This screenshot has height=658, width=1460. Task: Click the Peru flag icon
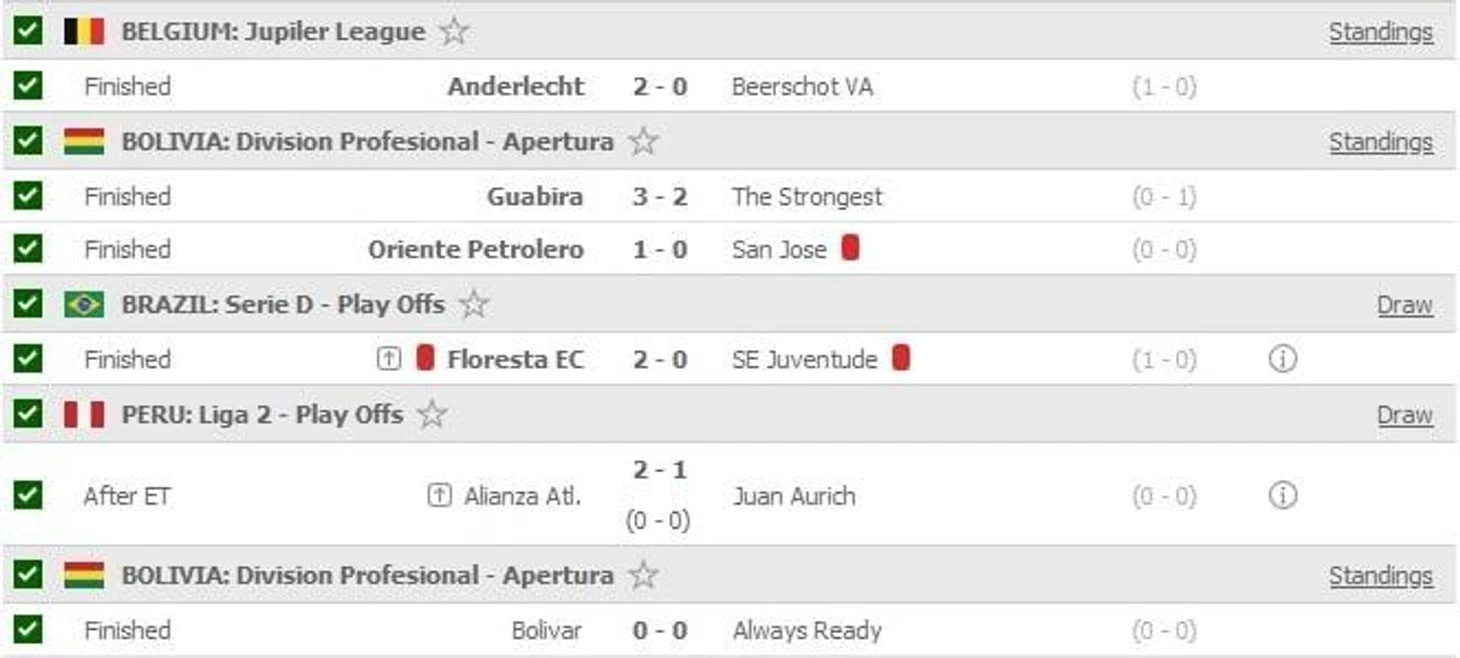point(84,414)
